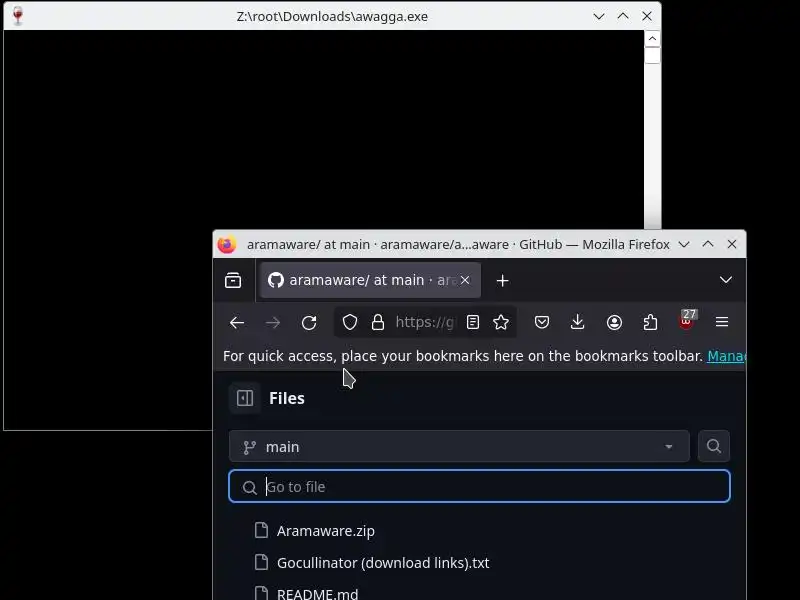This screenshot has height=600, width=800.
Task: Bookmark this page with the star icon
Action: point(501,322)
